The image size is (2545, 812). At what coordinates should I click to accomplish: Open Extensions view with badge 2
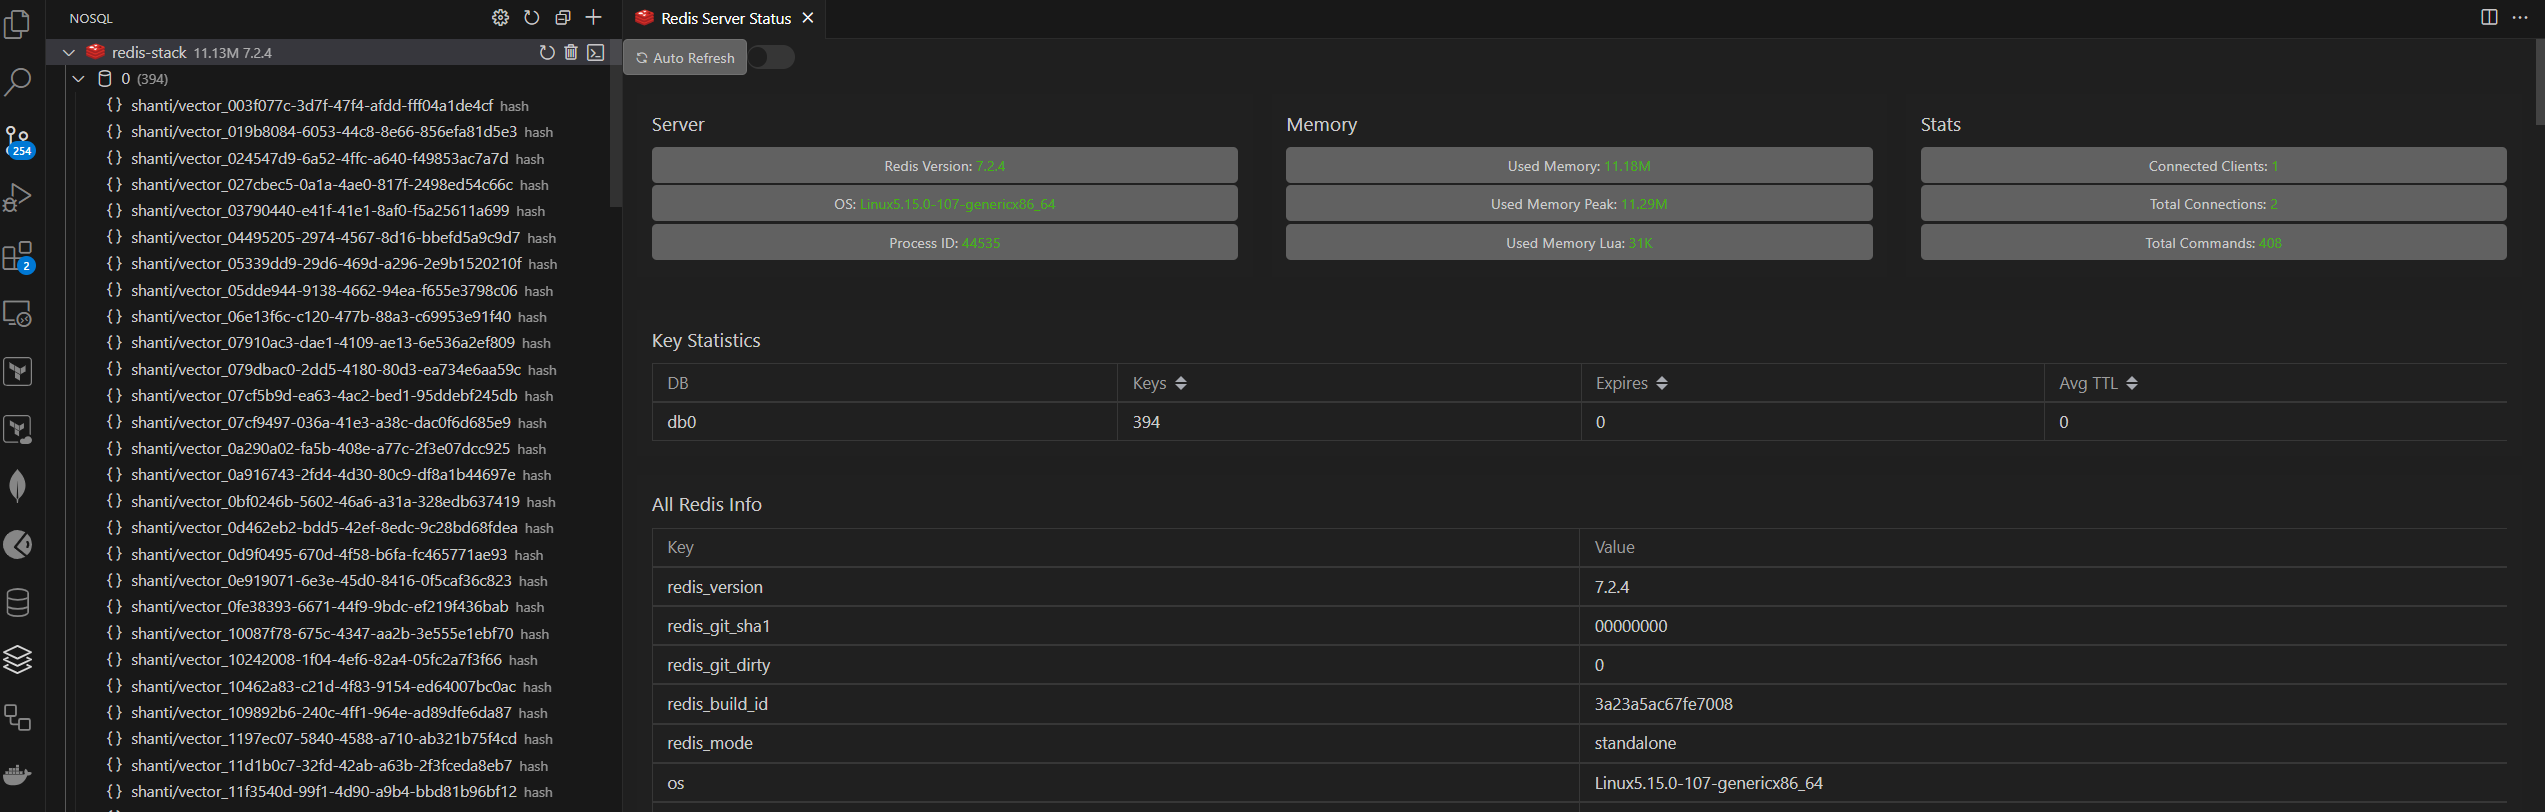pos(18,257)
